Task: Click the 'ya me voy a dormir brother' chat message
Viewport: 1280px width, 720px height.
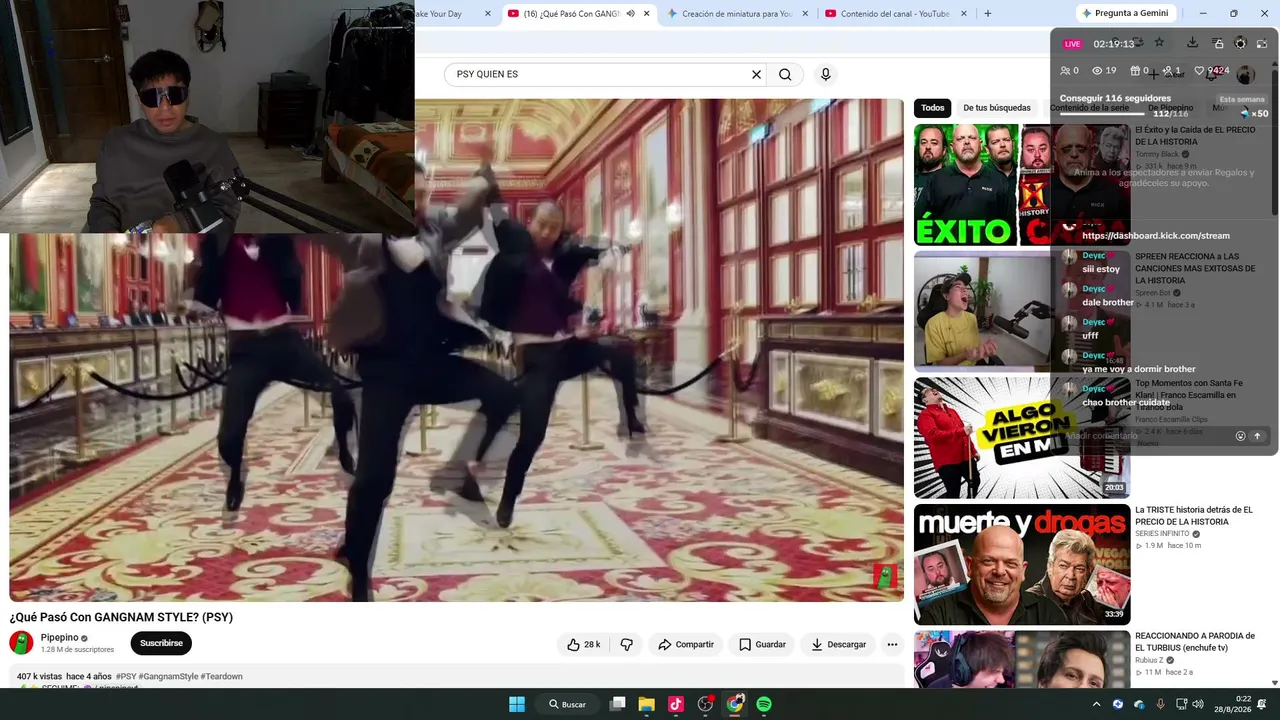Action: (1139, 369)
